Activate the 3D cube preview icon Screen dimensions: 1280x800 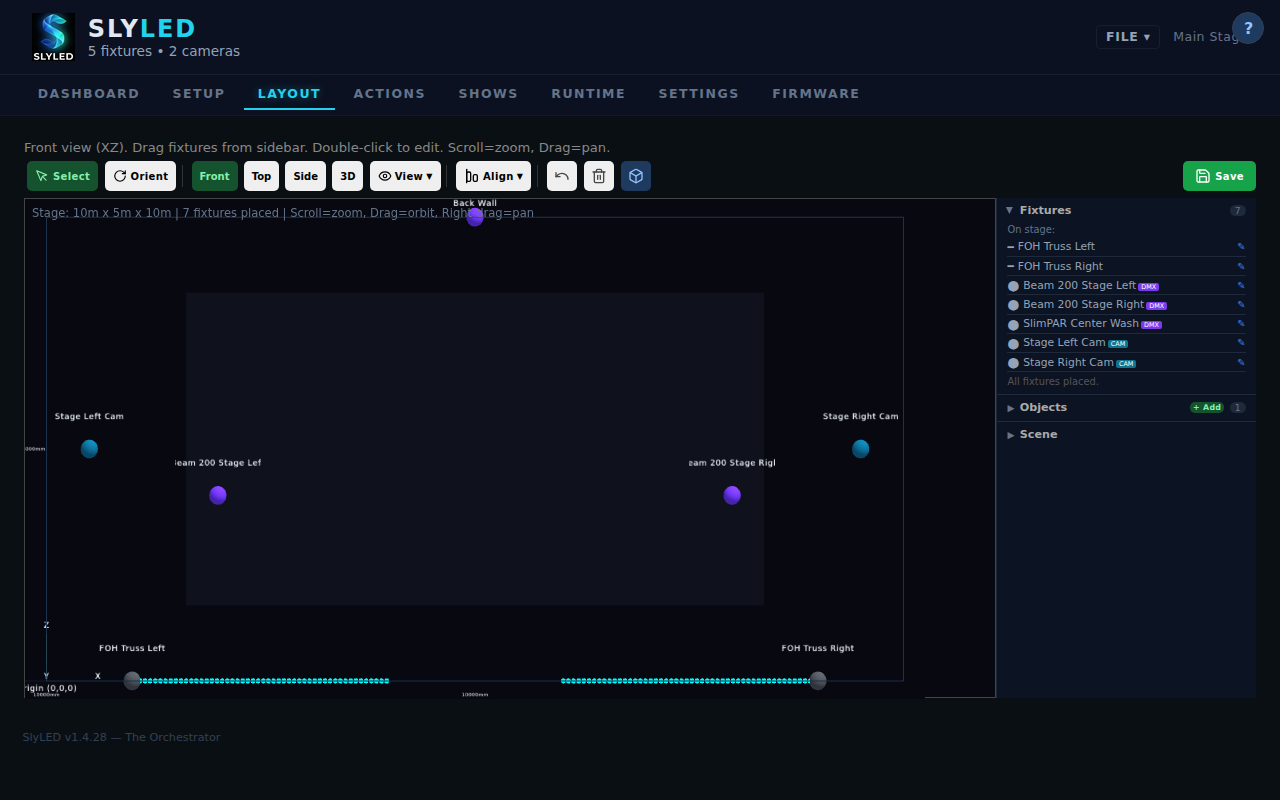pyautogui.click(x=636, y=176)
